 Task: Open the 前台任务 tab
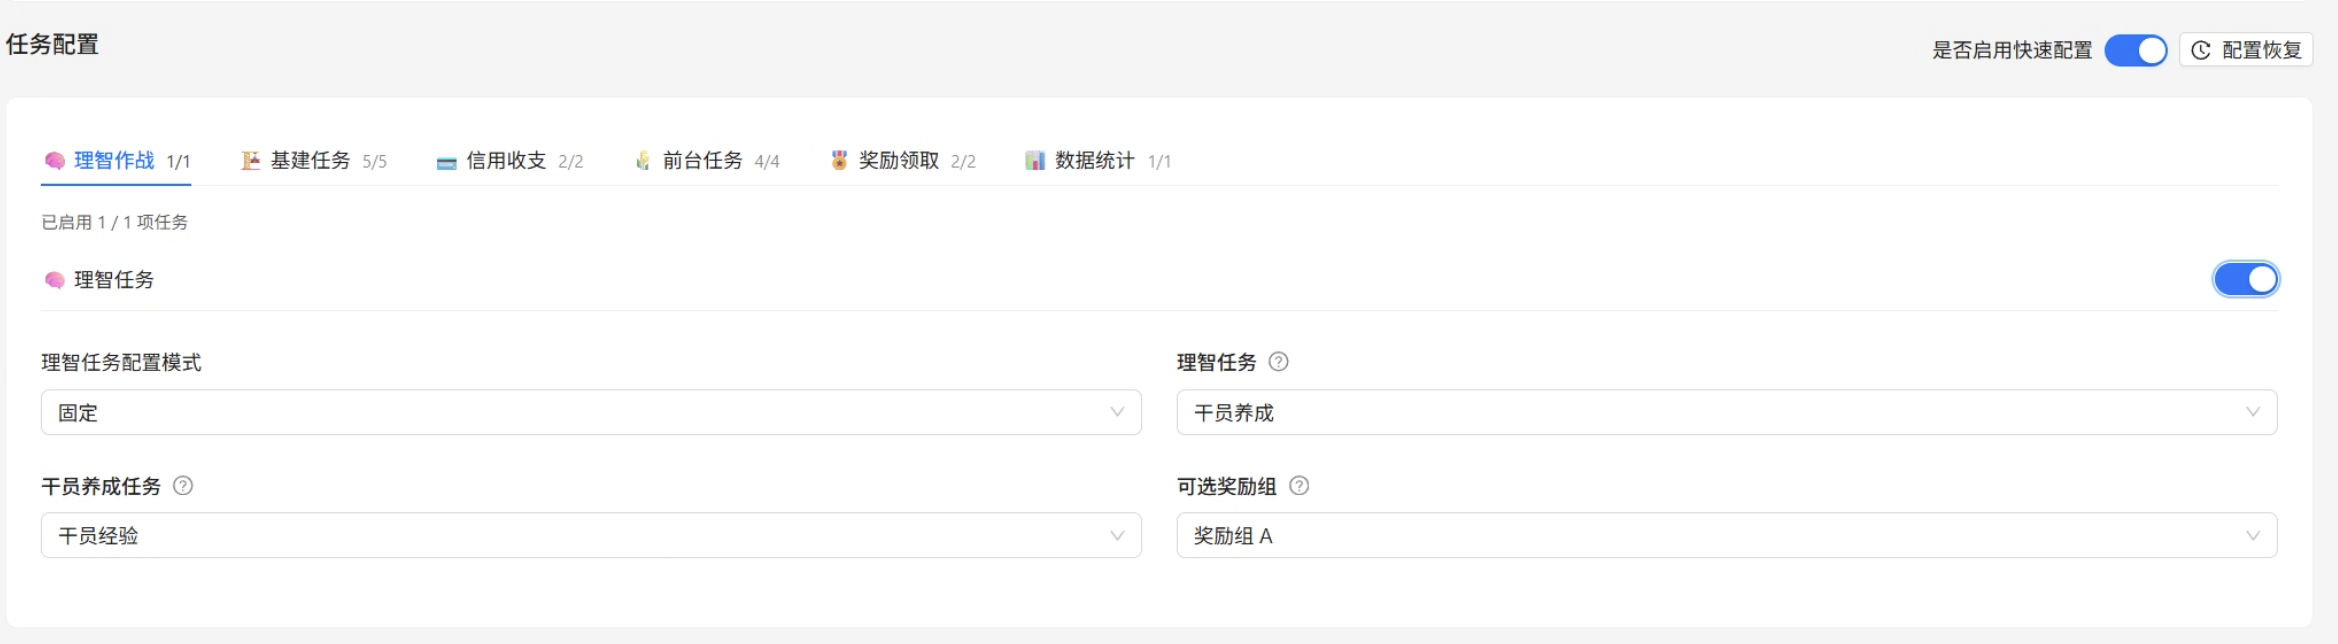pos(707,161)
